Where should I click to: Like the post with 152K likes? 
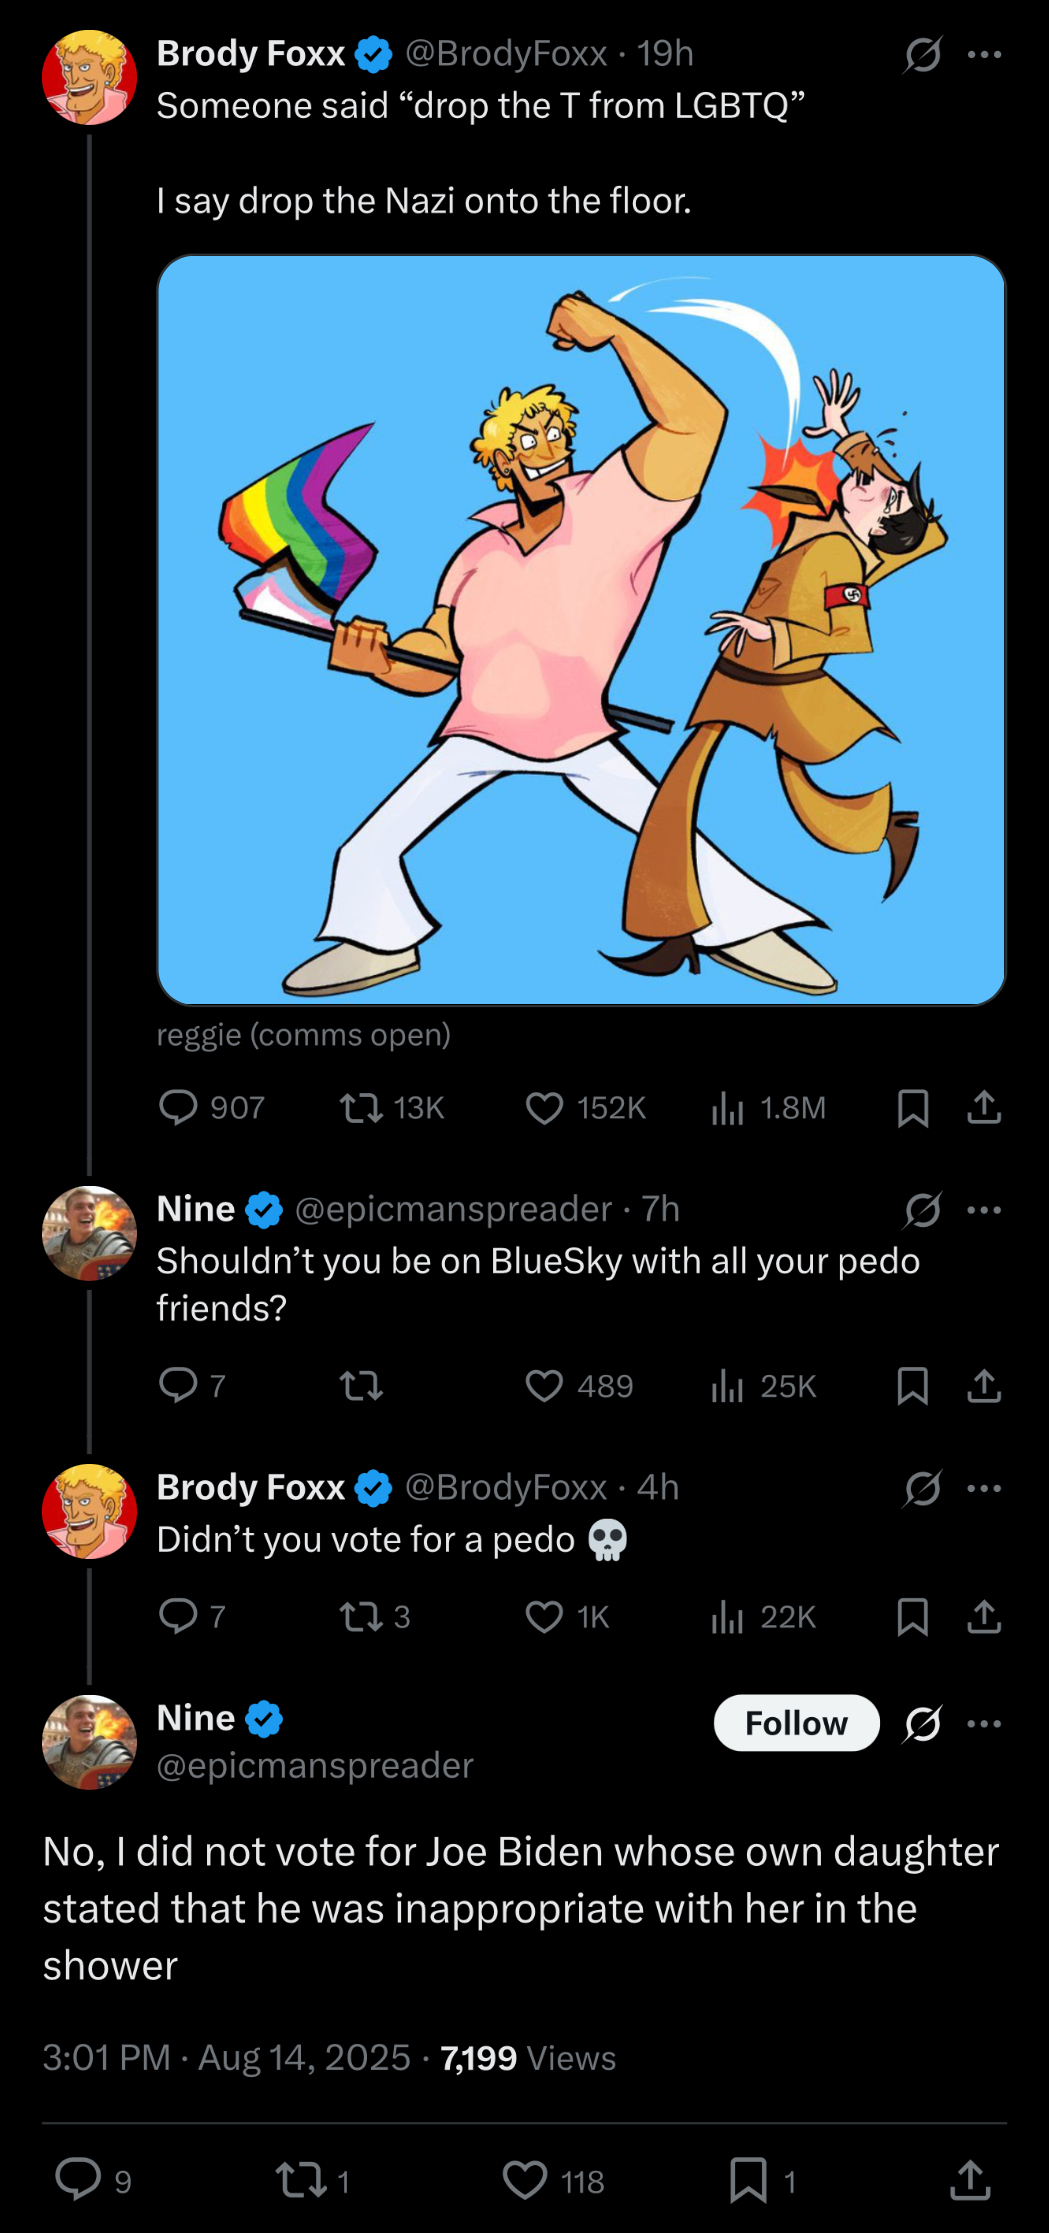[545, 1107]
